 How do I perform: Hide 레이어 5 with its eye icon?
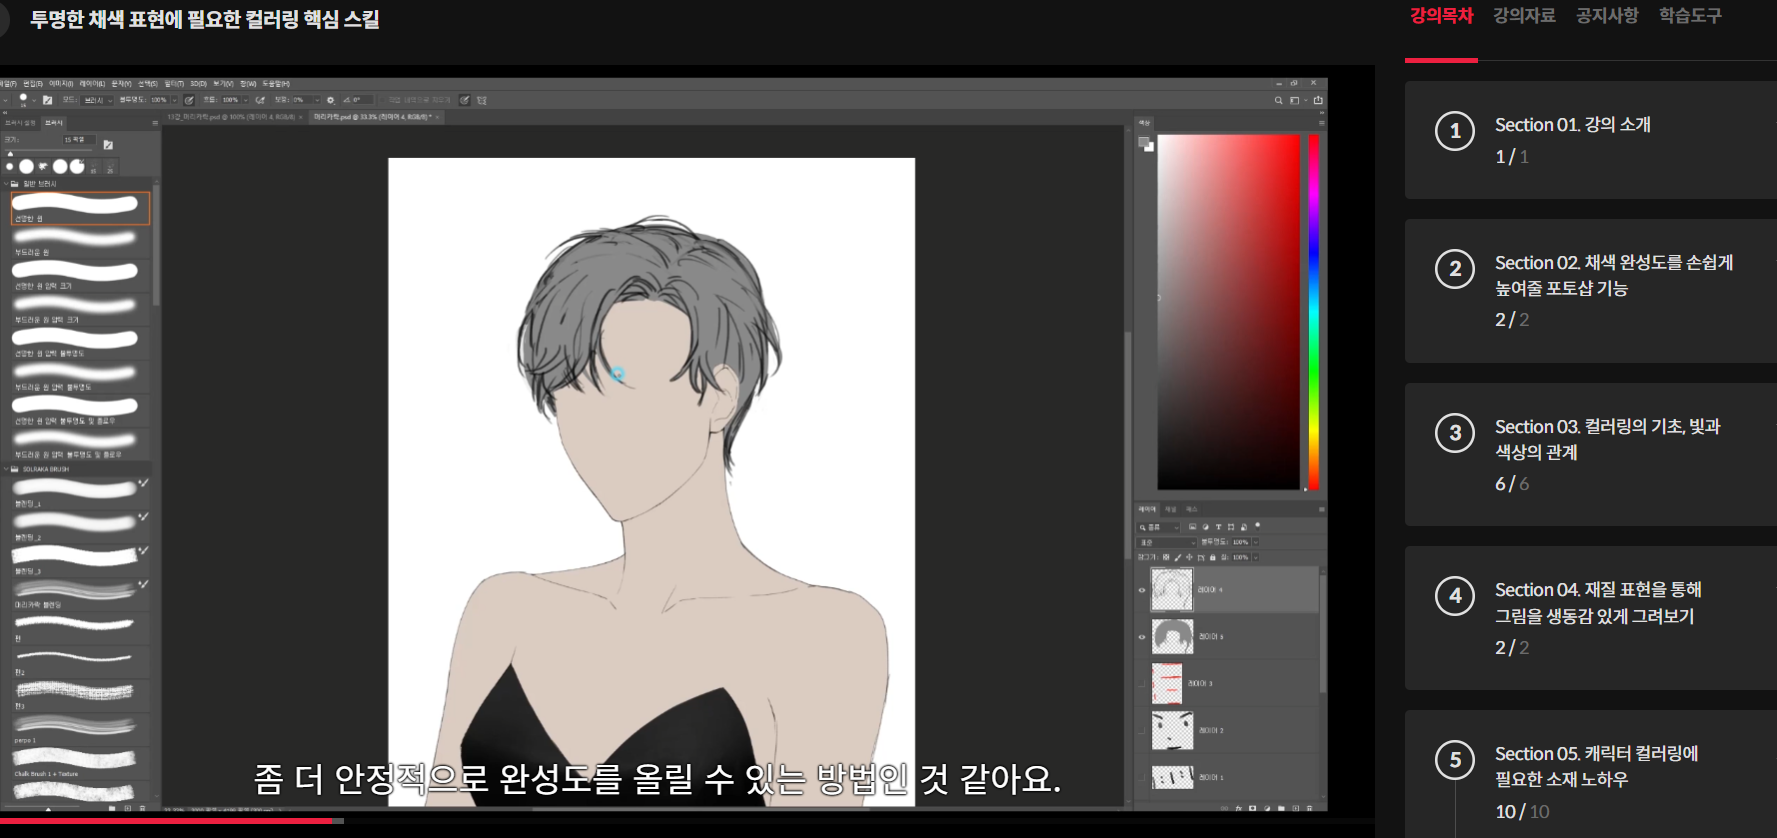click(x=1142, y=637)
